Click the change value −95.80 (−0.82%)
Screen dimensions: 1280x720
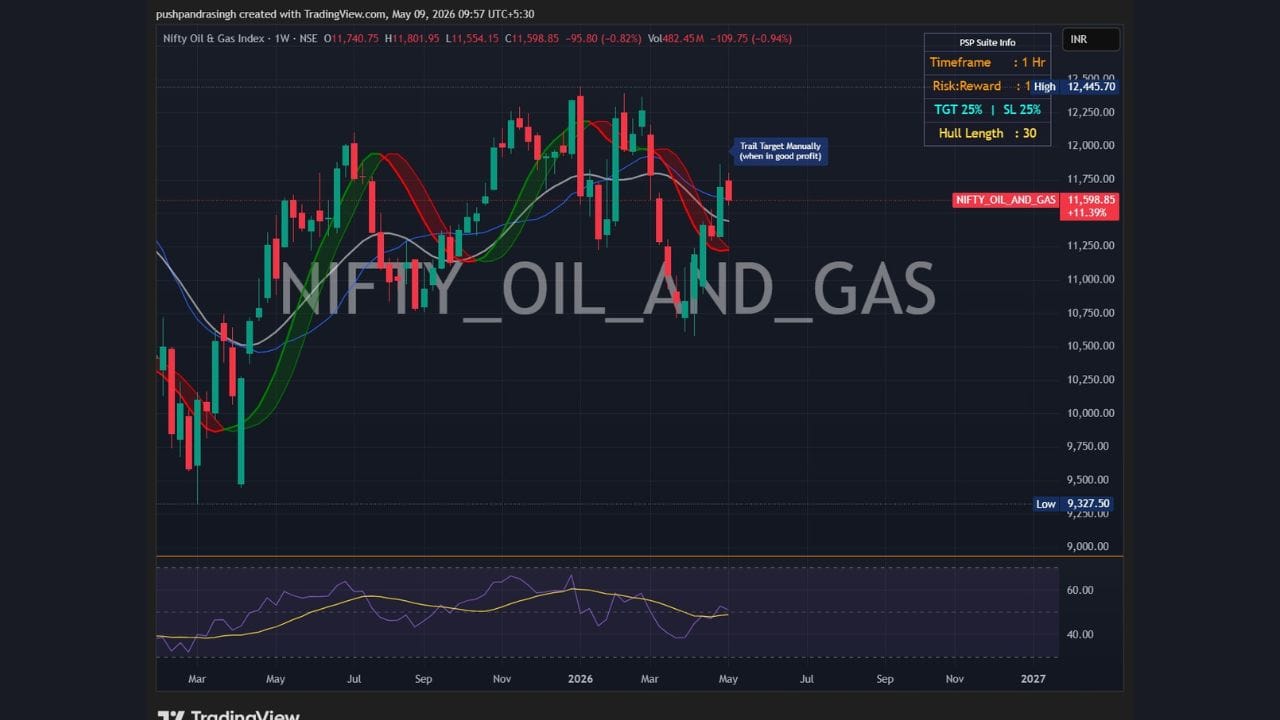point(602,39)
